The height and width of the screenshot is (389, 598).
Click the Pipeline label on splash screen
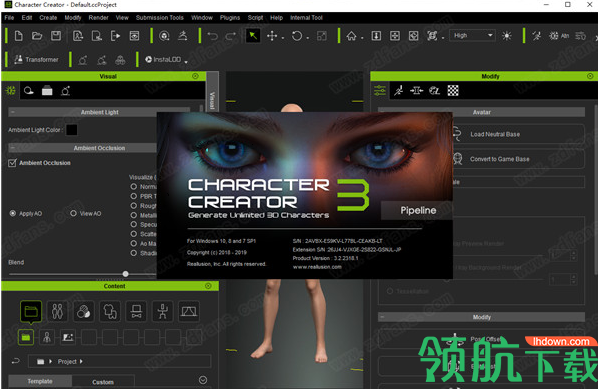coord(418,211)
